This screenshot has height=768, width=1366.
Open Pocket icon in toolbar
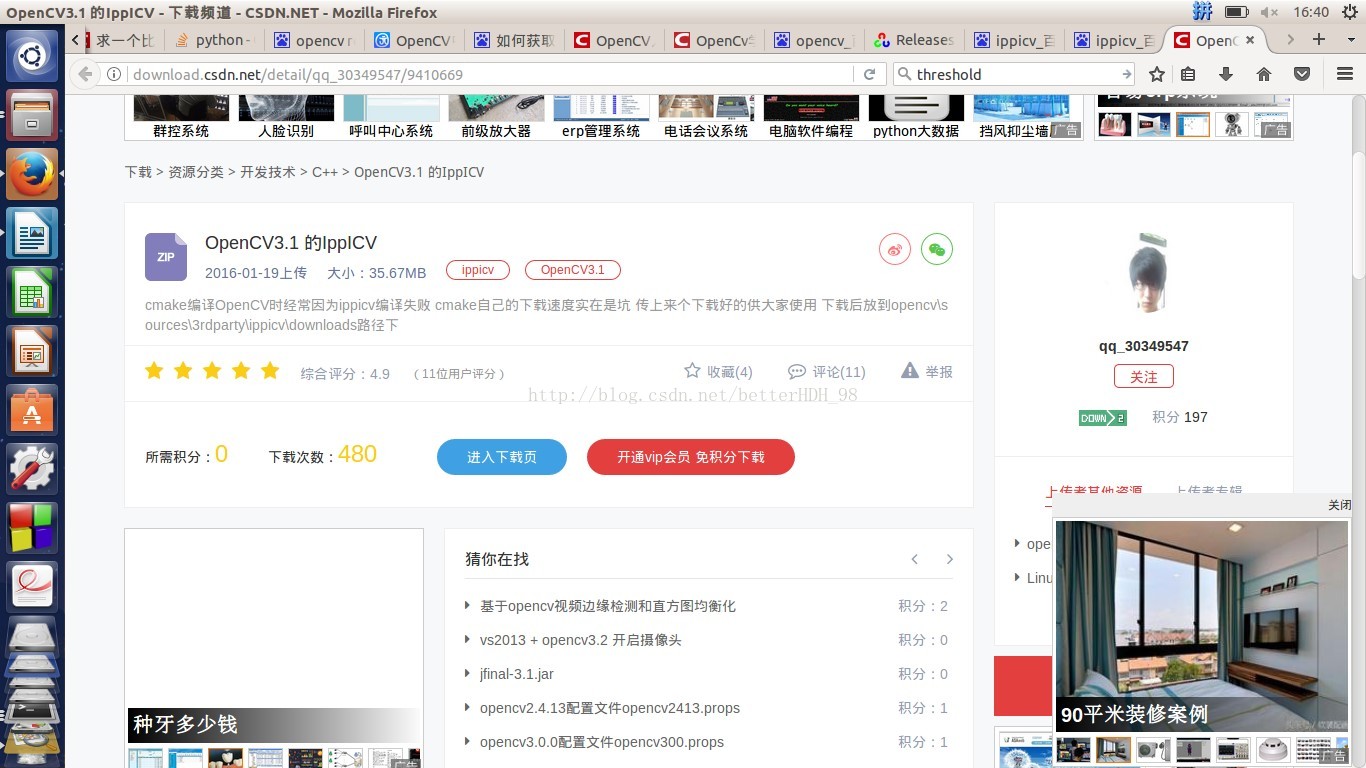[1302, 74]
